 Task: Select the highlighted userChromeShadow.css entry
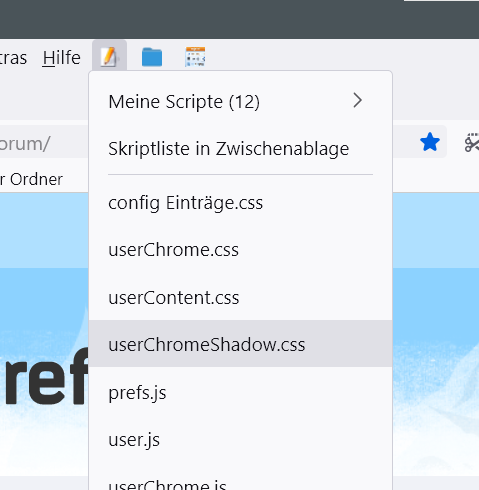(240, 344)
